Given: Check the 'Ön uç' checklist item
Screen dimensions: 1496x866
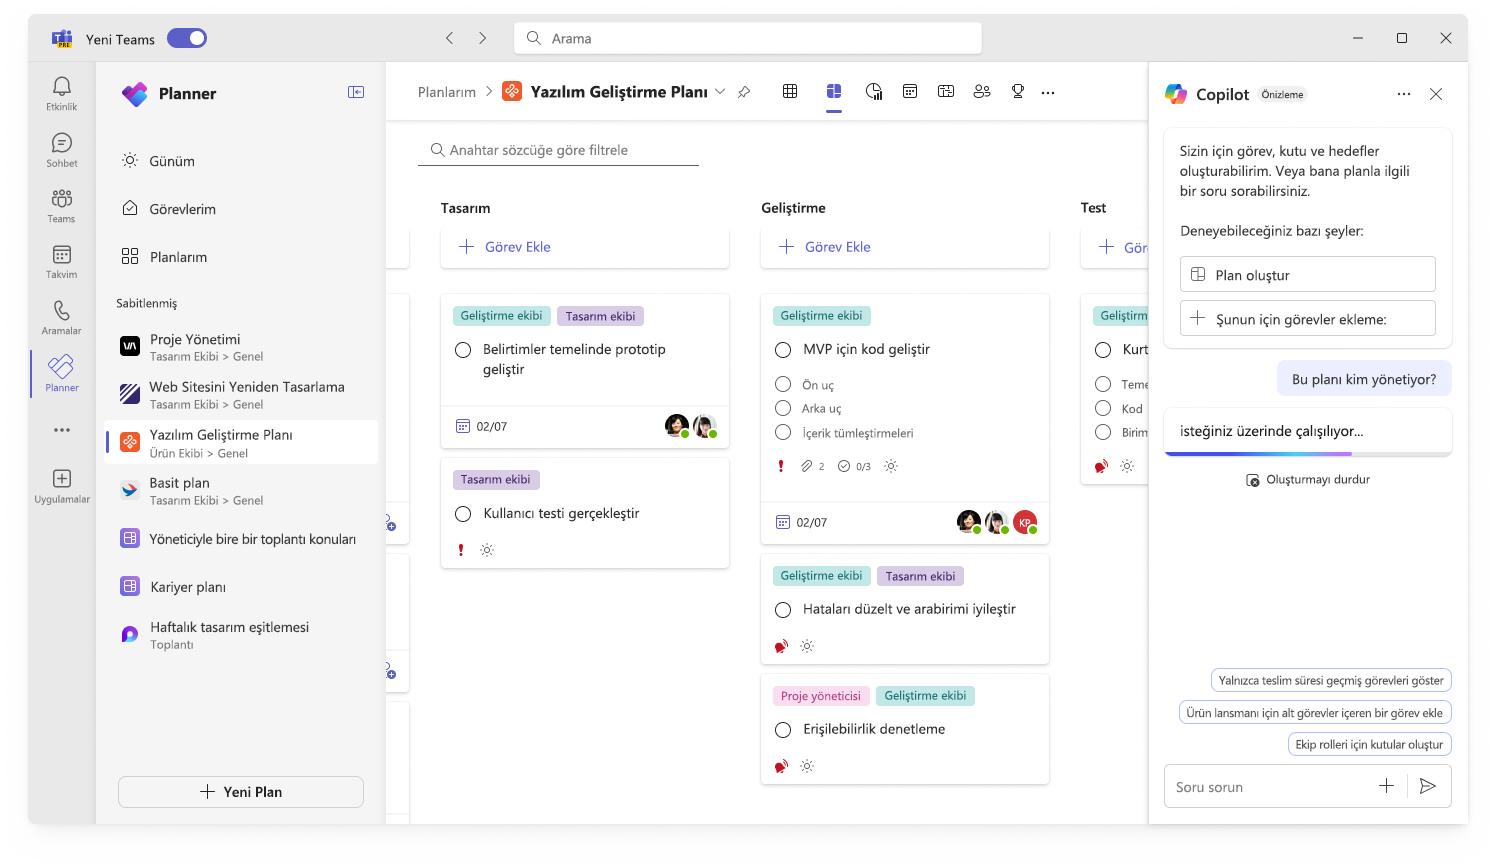Looking at the screenshot, I should [x=783, y=384].
